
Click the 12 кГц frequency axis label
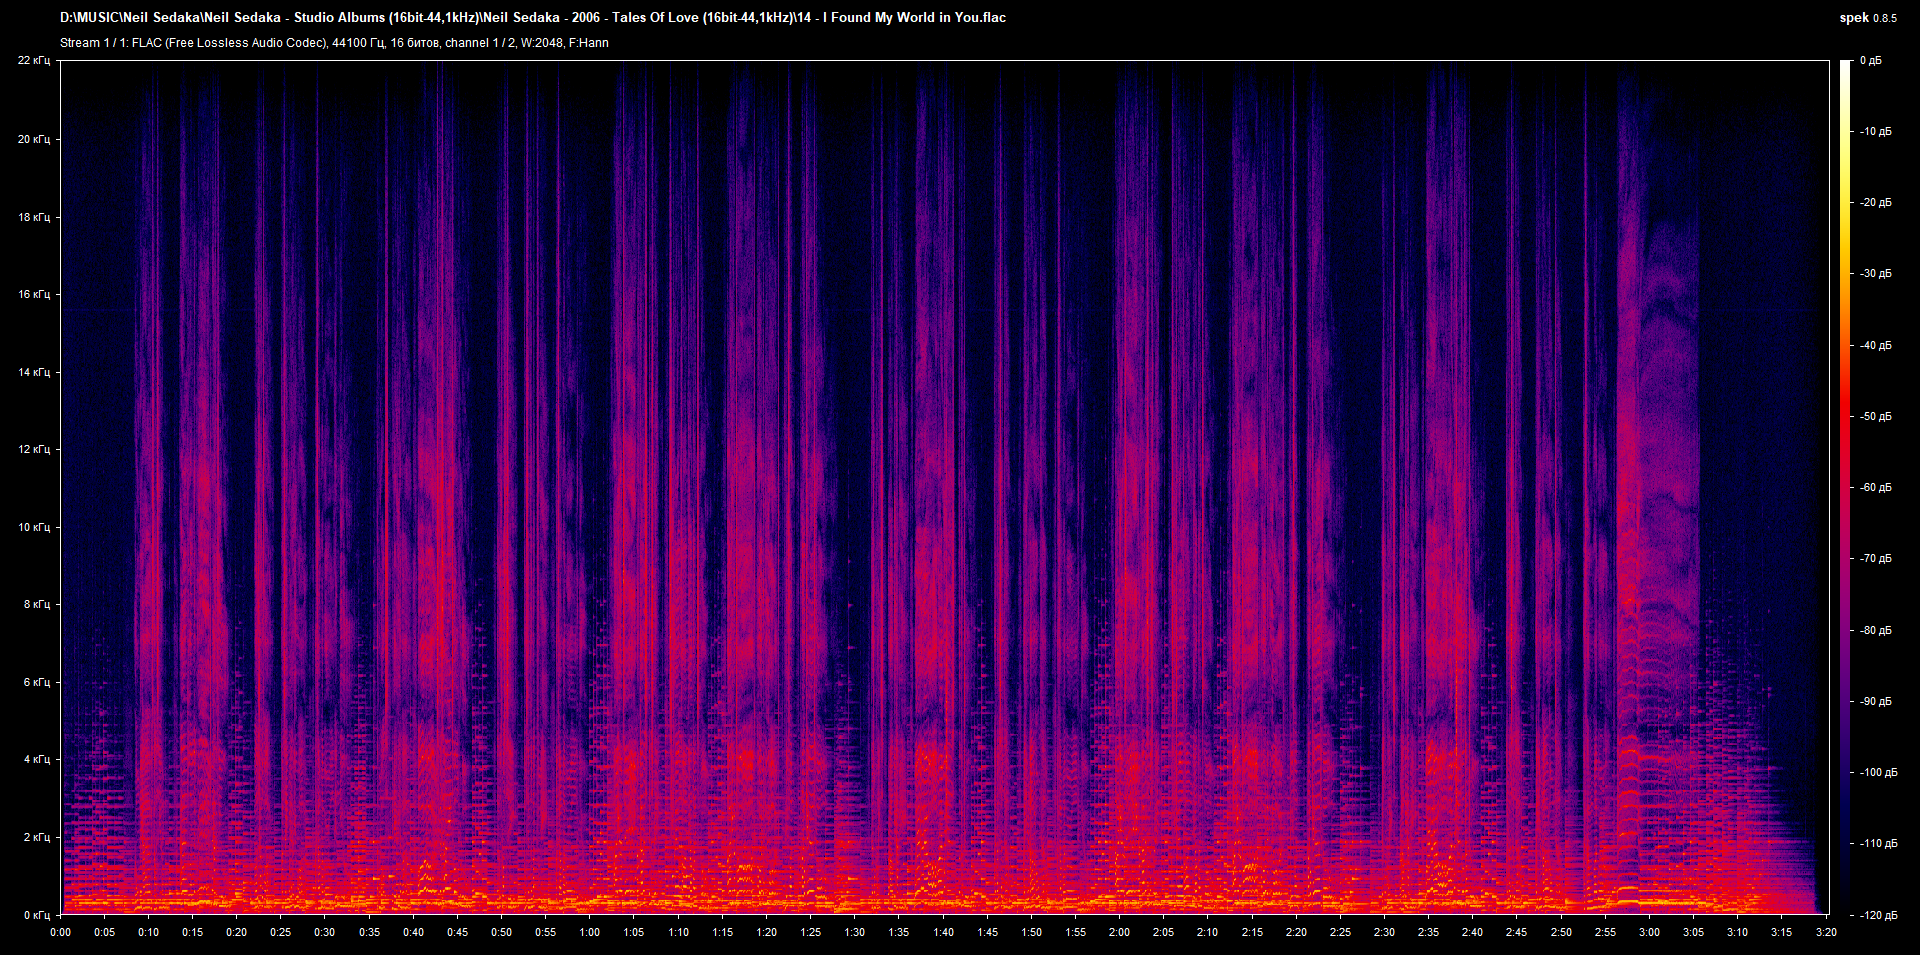pyautogui.click(x=34, y=449)
